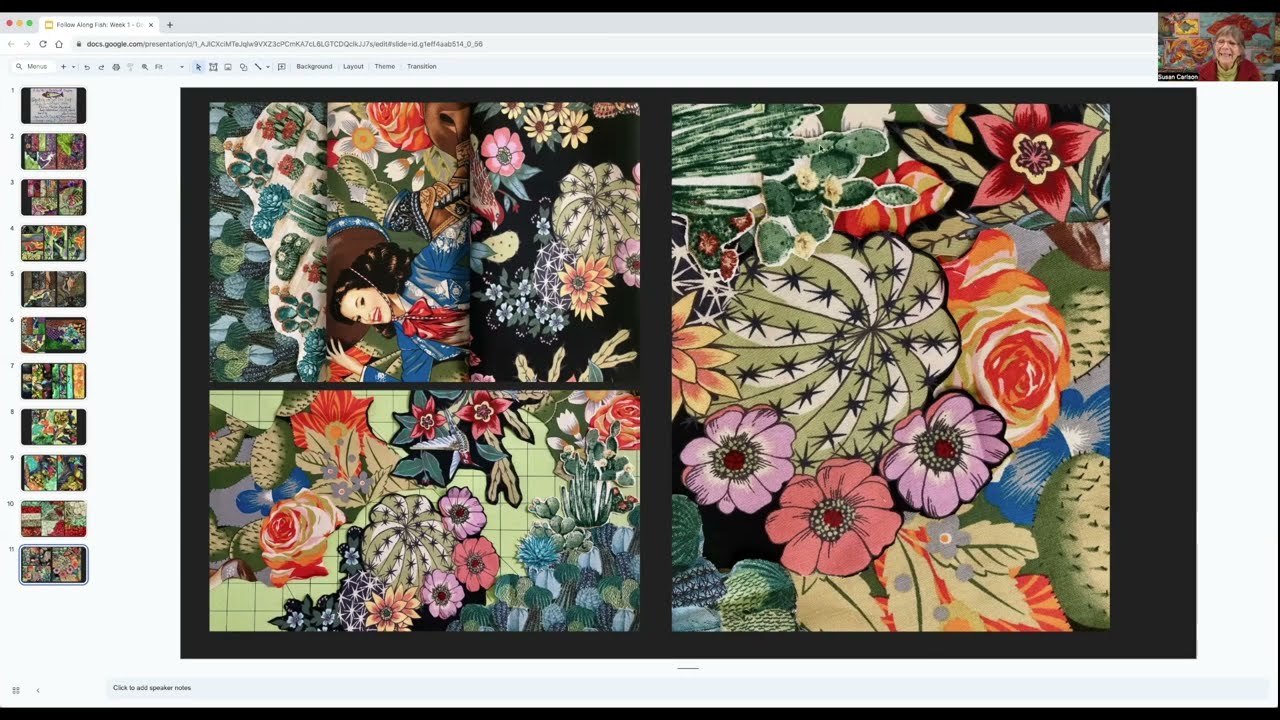This screenshot has height=720, width=1280.
Task: Reload the browser page
Action: coord(43,44)
